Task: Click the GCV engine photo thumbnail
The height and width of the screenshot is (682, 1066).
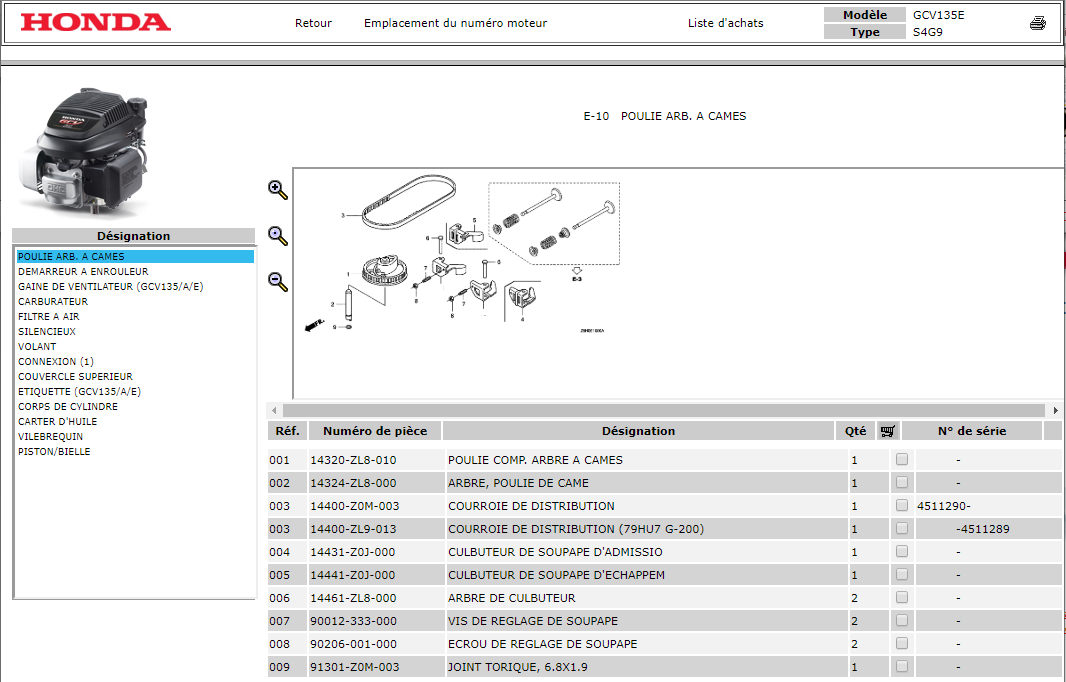Action: pyautogui.click(x=83, y=150)
